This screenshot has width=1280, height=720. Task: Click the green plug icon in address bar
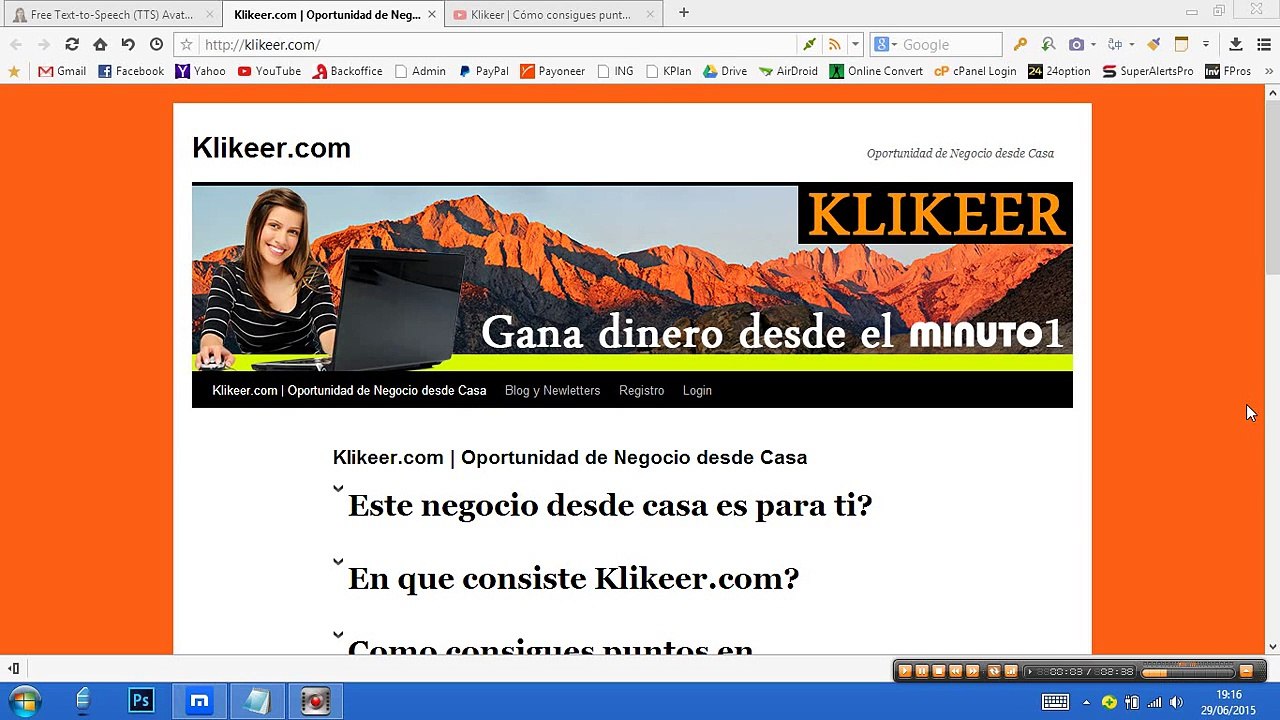tap(809, 44)
